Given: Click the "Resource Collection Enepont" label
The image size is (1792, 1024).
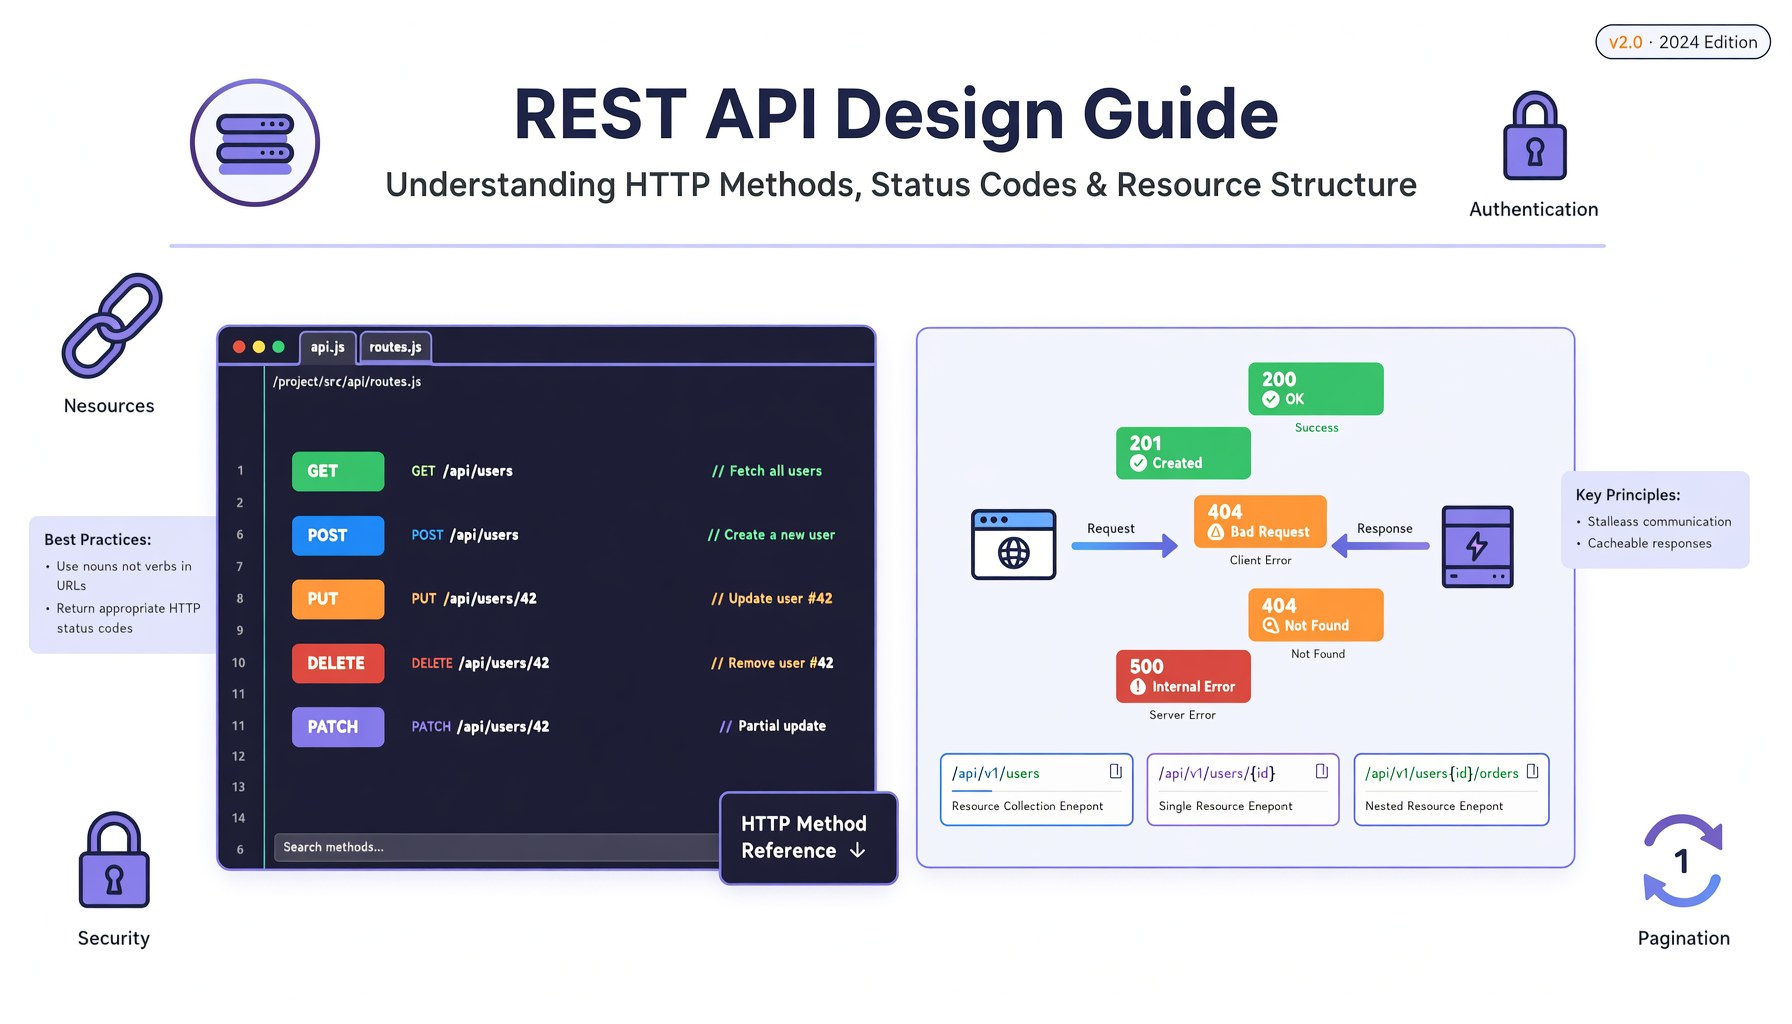Looking at the screenshot, I should coord(1028,806).
